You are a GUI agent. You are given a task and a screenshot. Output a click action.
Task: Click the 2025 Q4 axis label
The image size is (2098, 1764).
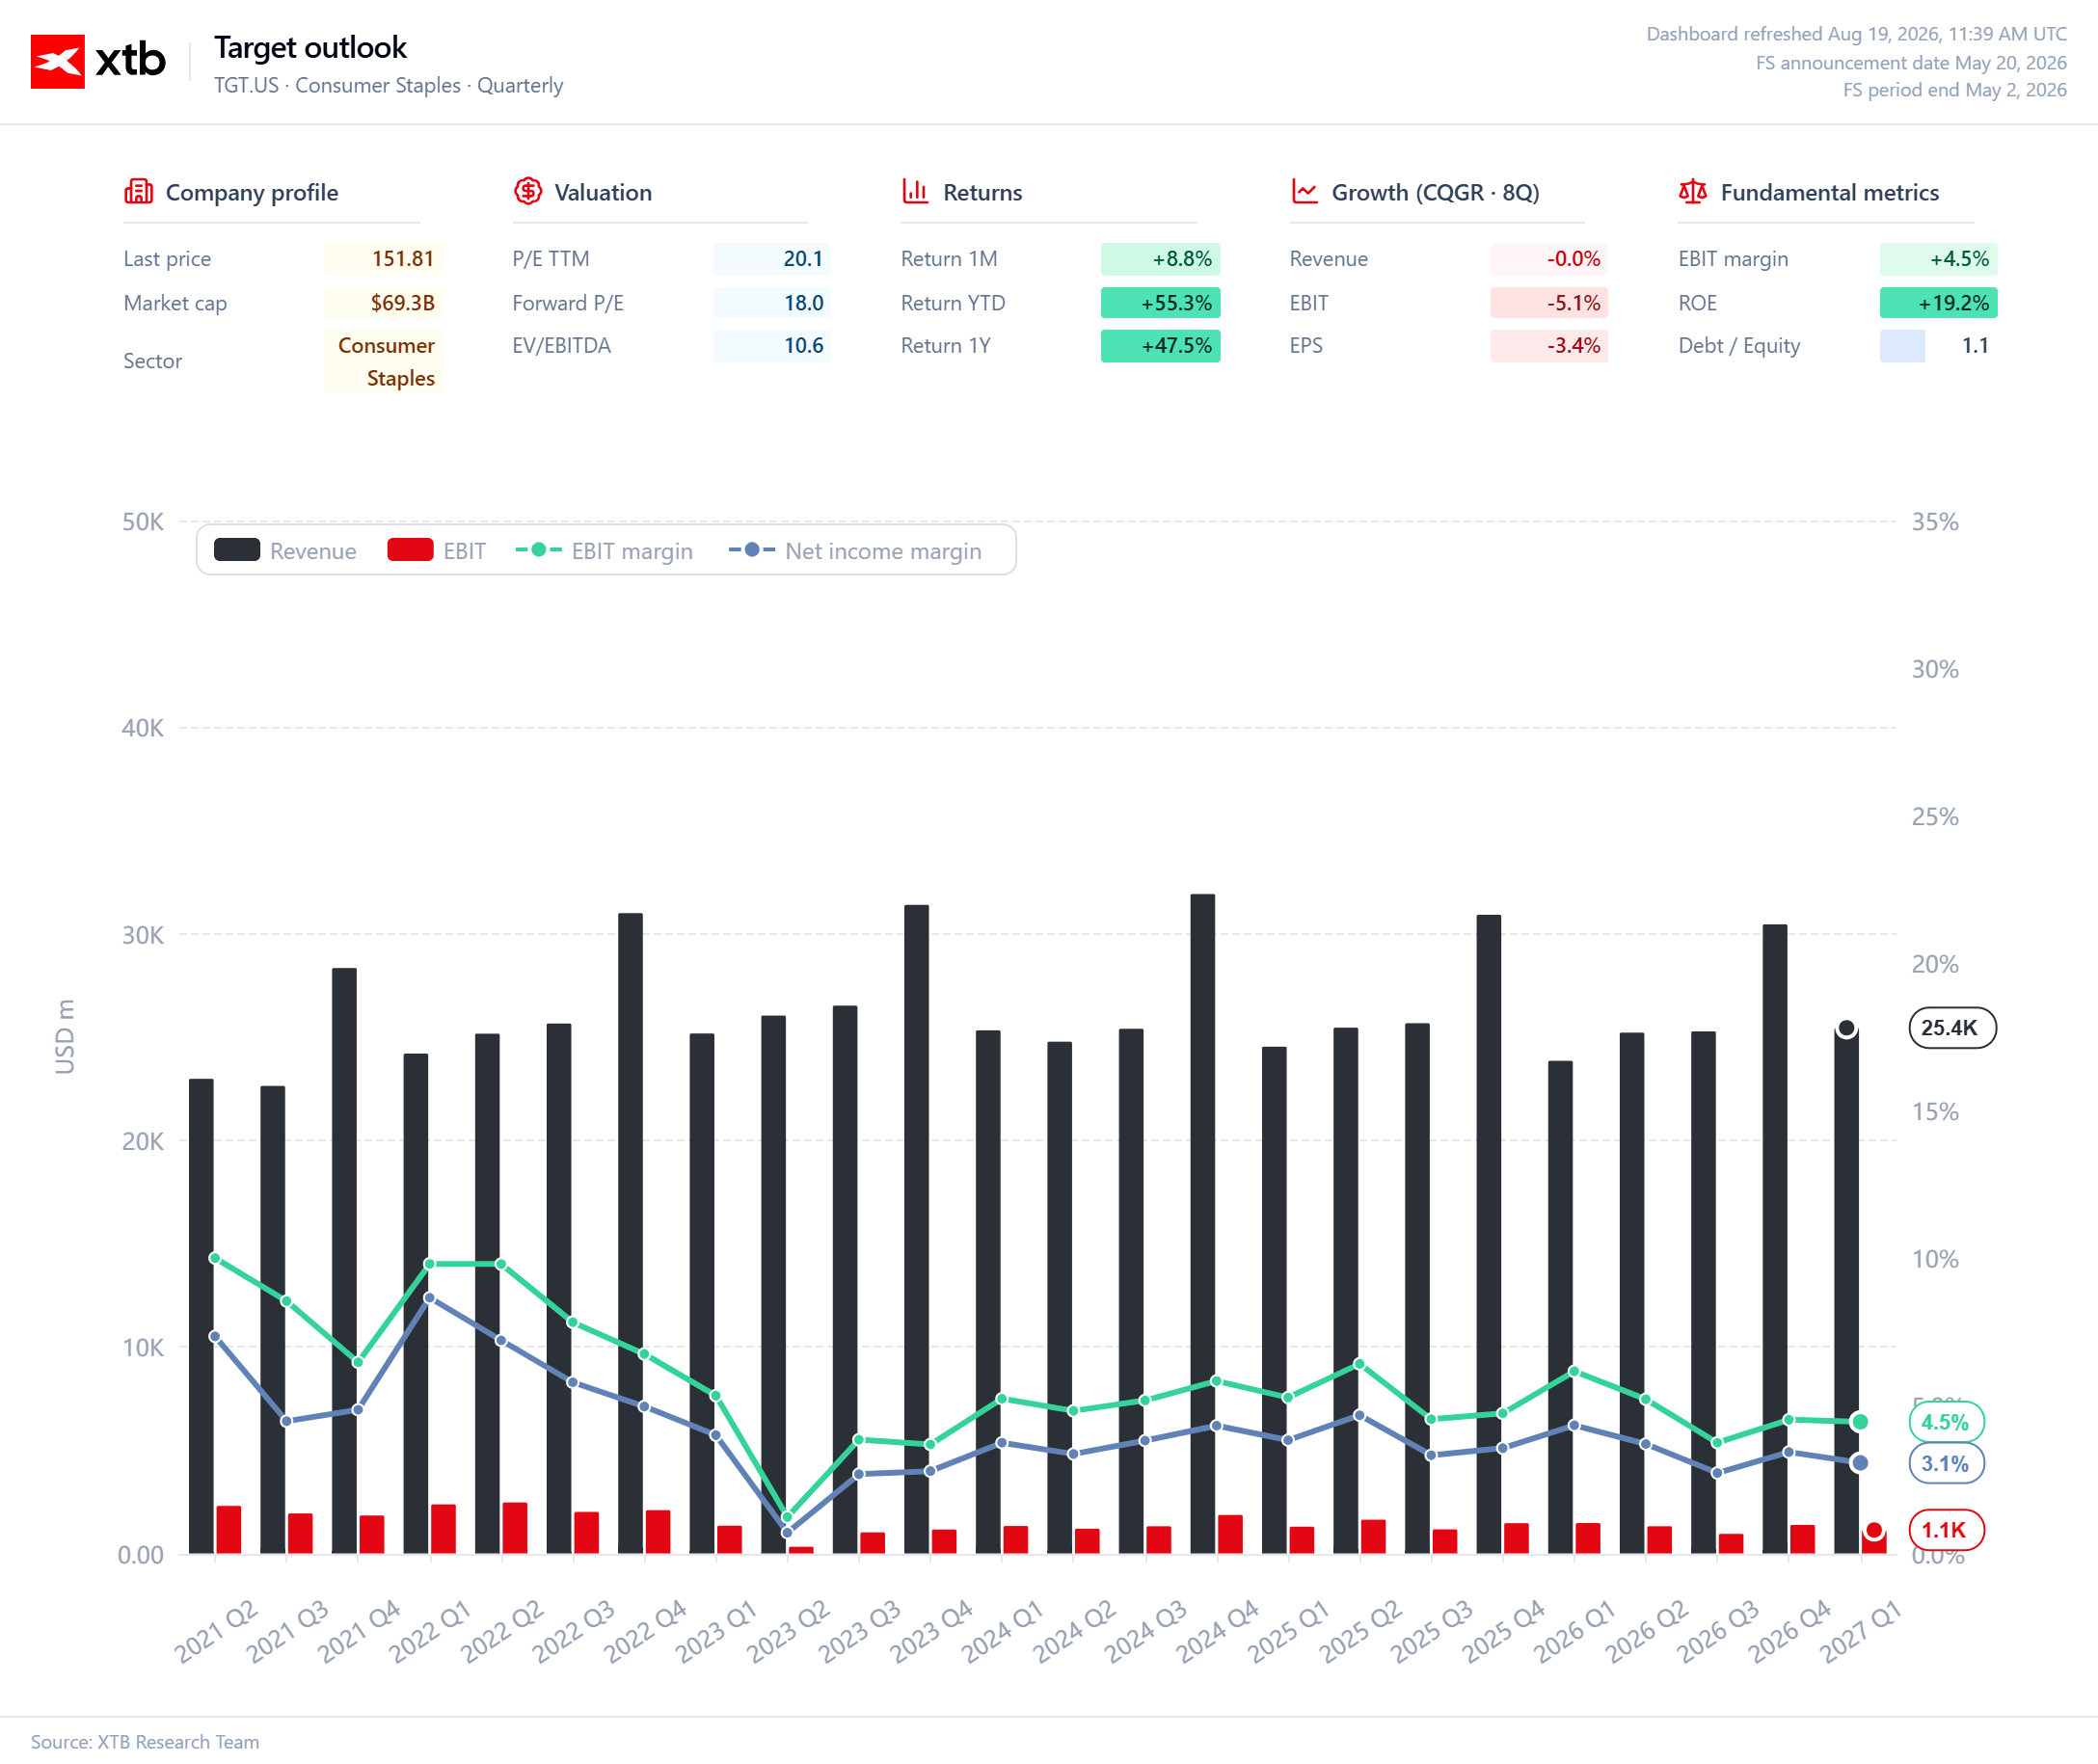point(1504,1631)
